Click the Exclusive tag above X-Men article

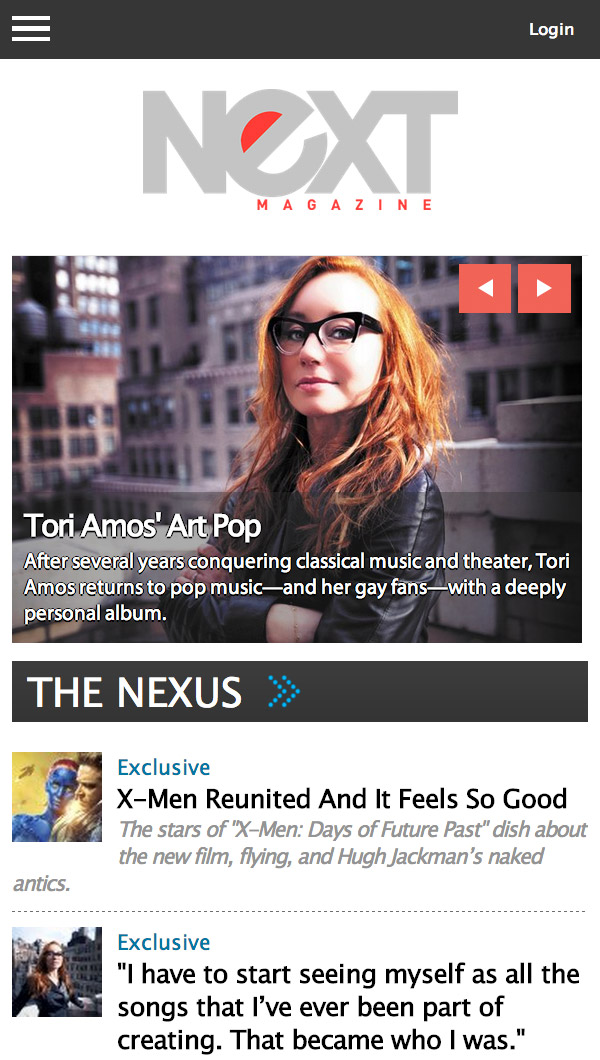tap(164, 767)
